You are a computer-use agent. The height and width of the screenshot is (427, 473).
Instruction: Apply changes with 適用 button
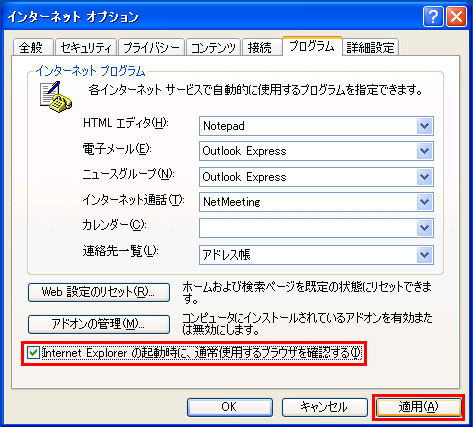[x=418, y=407]
